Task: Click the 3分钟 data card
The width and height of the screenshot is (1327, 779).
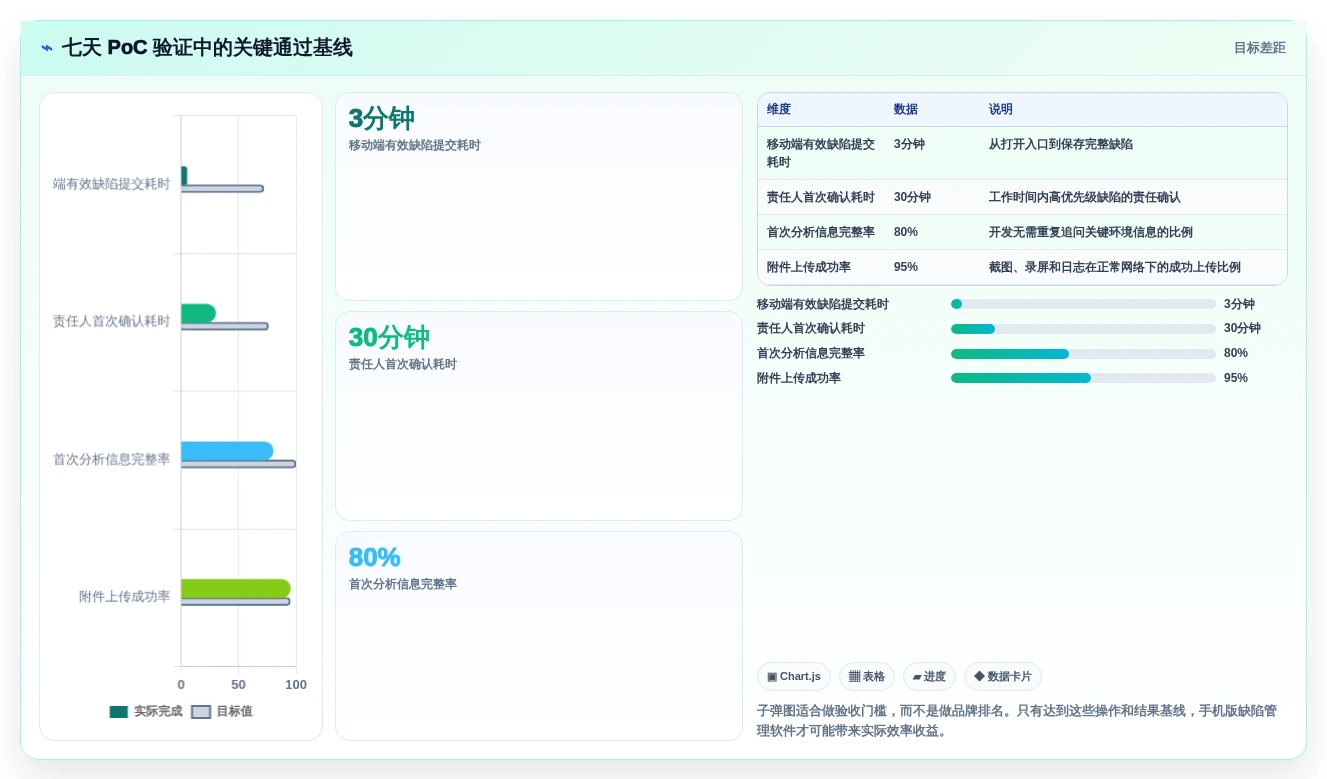Action: click(x=539, y=197)
